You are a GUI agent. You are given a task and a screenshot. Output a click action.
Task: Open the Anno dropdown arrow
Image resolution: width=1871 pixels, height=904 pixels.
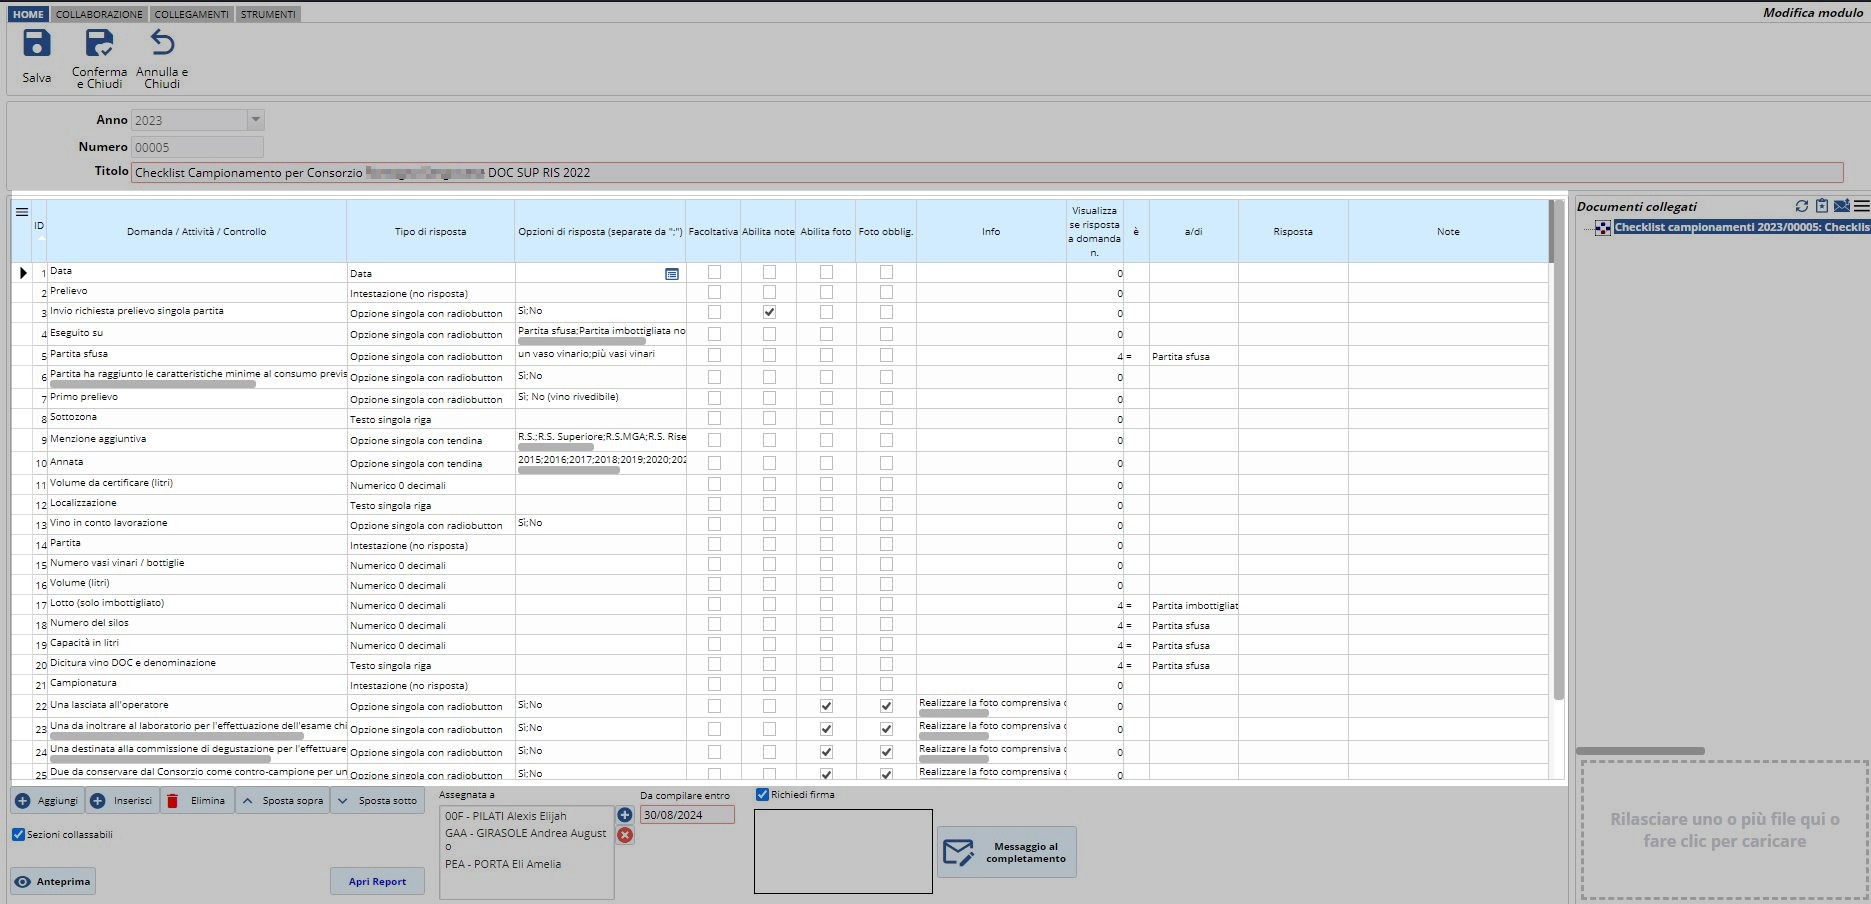click(x=255, y=120)
